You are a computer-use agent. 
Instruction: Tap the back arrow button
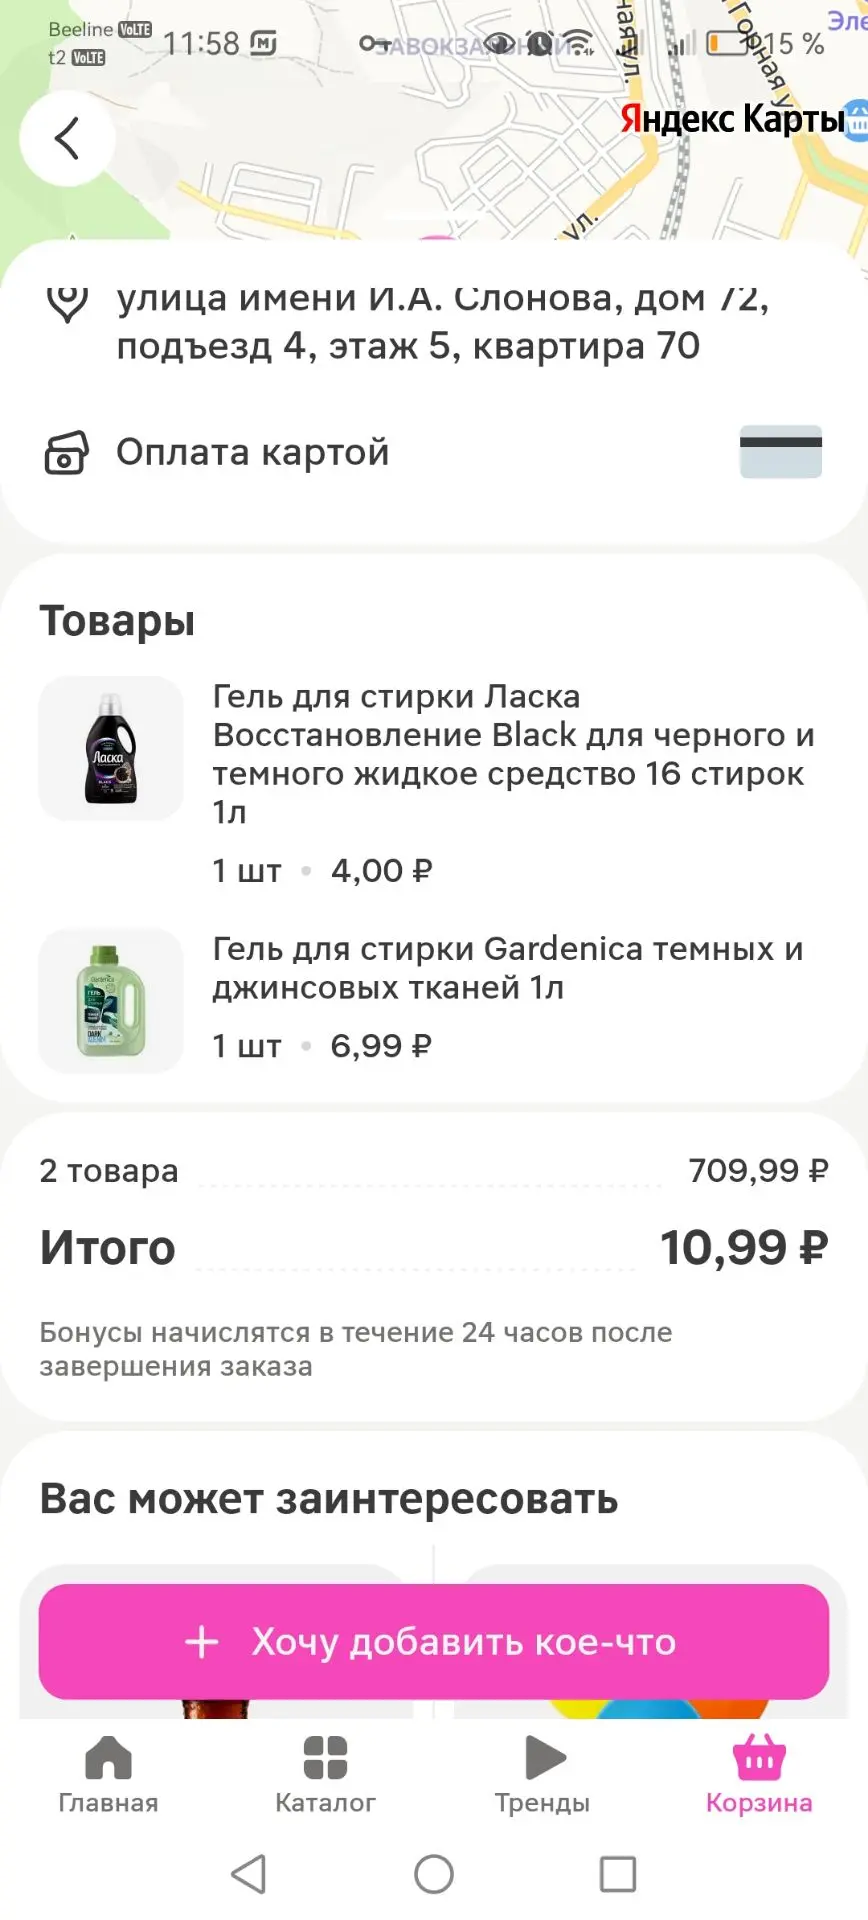tap(67, 138)
